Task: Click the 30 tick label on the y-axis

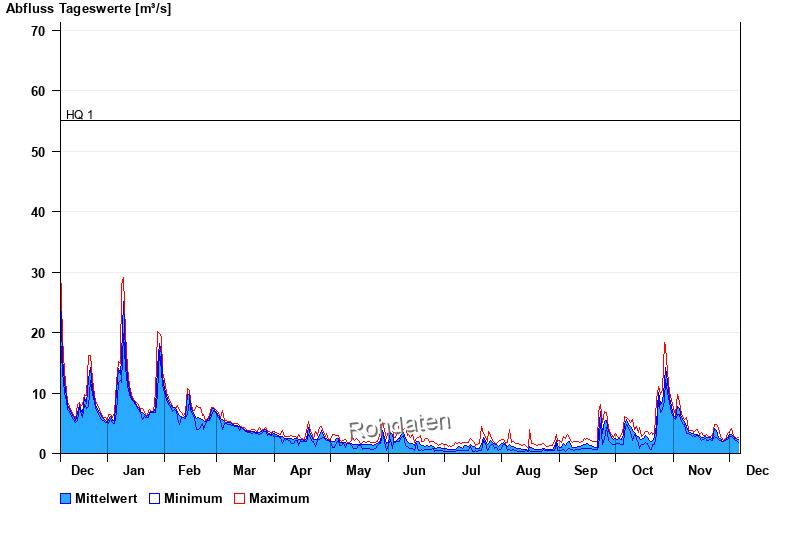Action: pos(38,273)
